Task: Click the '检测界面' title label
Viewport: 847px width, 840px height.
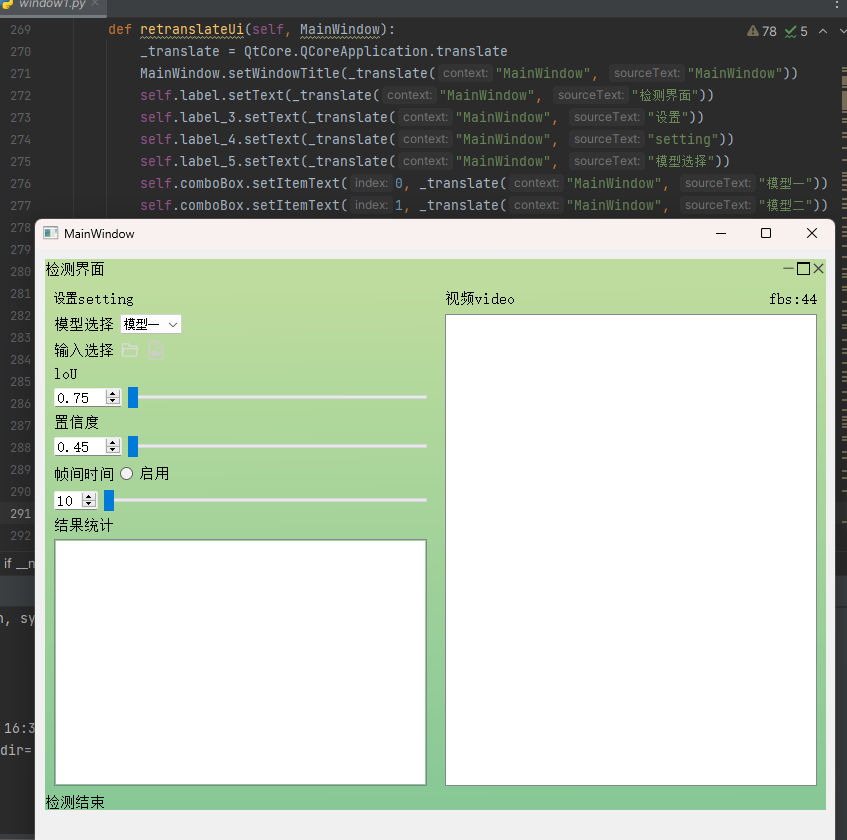Action: click(75, 269)
